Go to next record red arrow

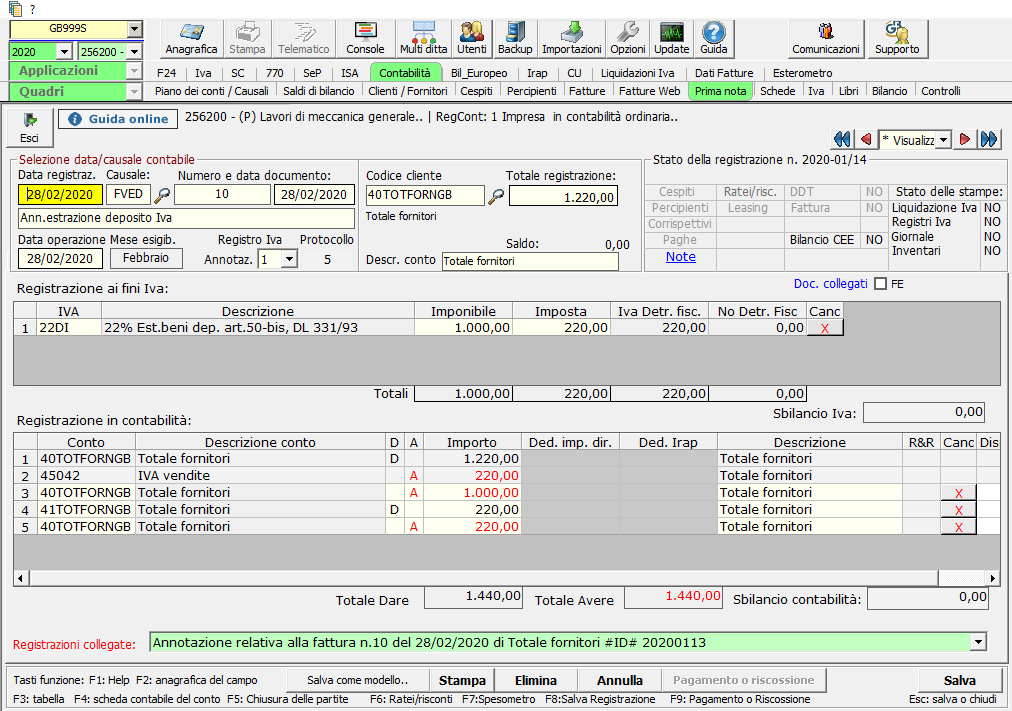pos(965,139)
